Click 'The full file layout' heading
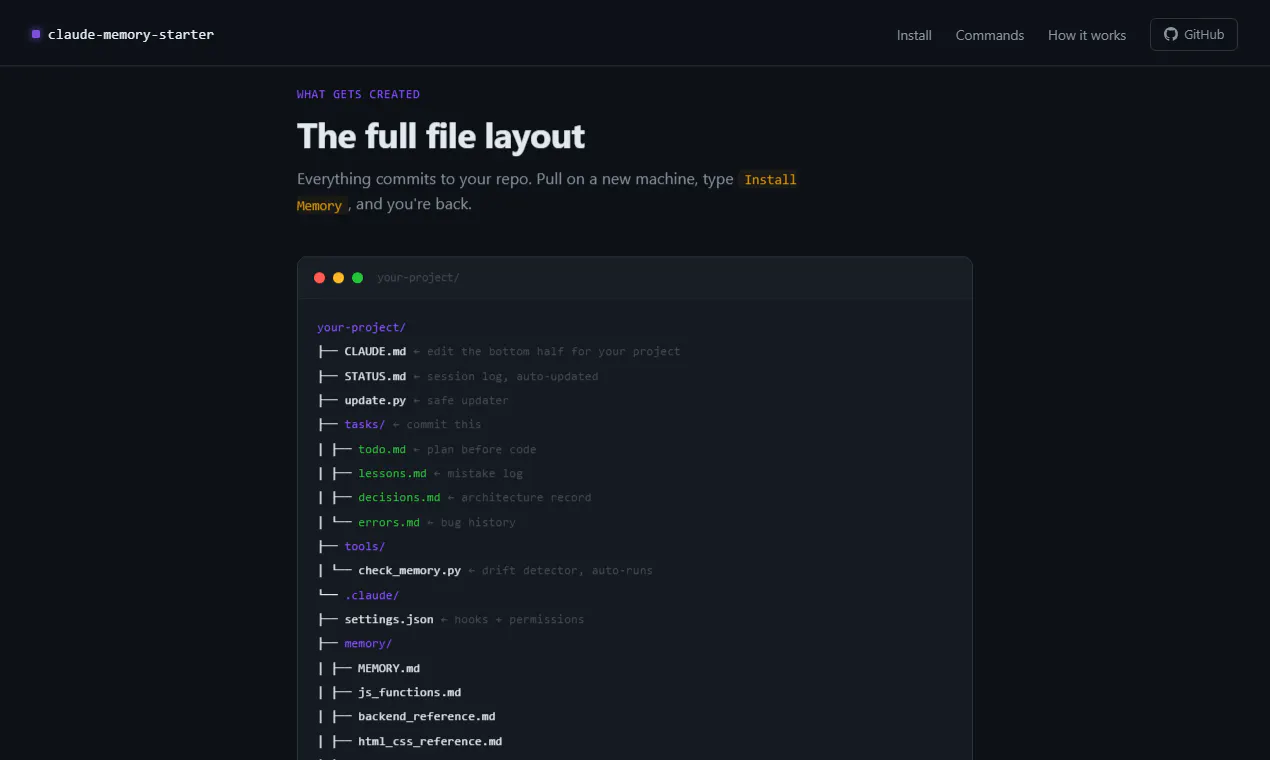1270x760 pixels. click(x=441, y=136)
